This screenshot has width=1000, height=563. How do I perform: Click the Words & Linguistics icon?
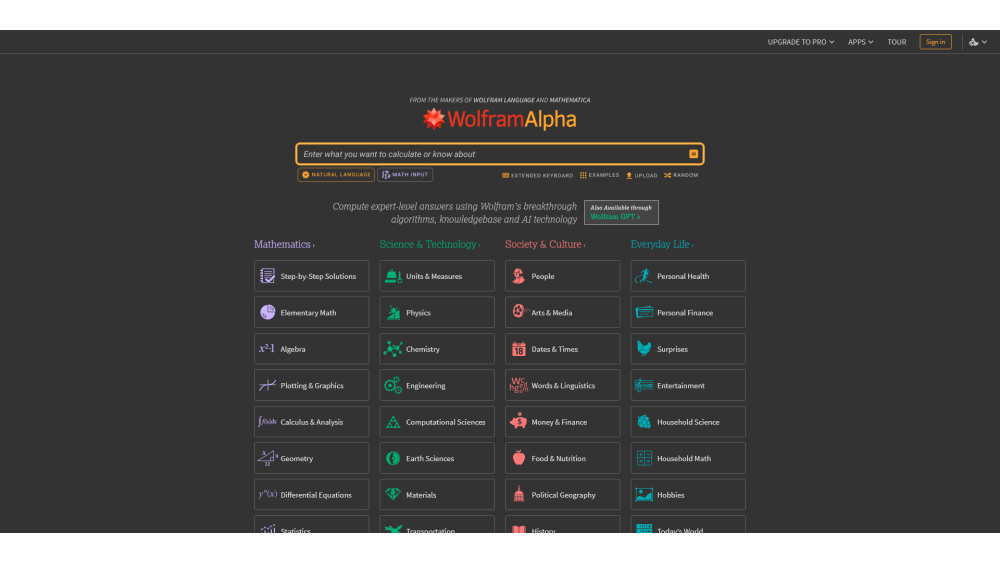click(518, 385)
